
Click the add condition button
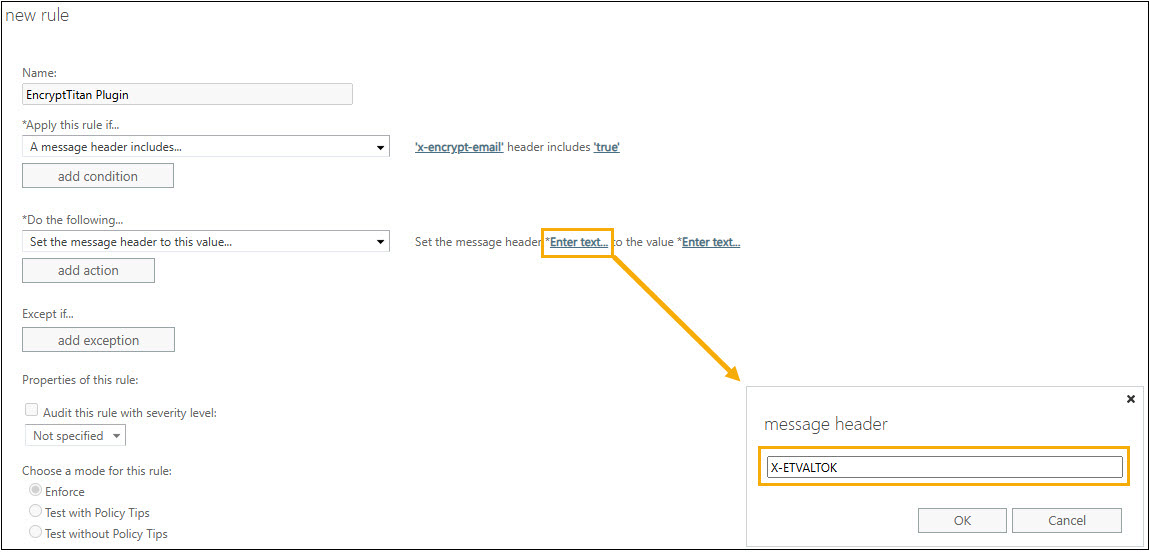(x=98, y=176)
